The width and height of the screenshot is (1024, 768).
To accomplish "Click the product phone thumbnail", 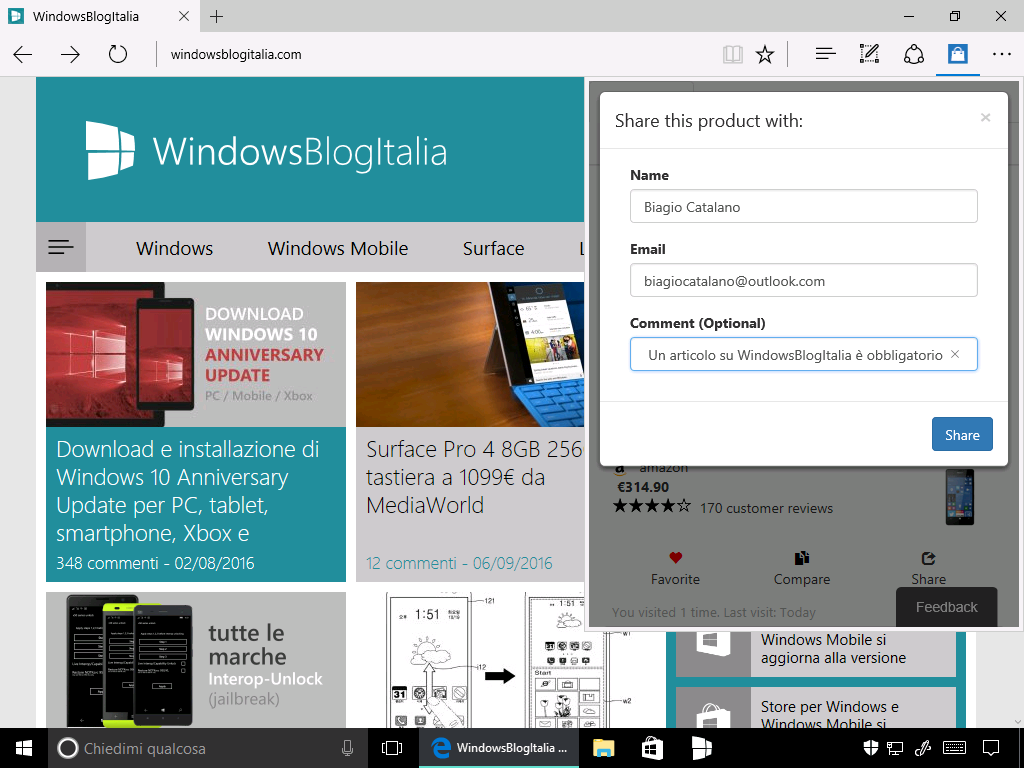I will click(959, 496).
